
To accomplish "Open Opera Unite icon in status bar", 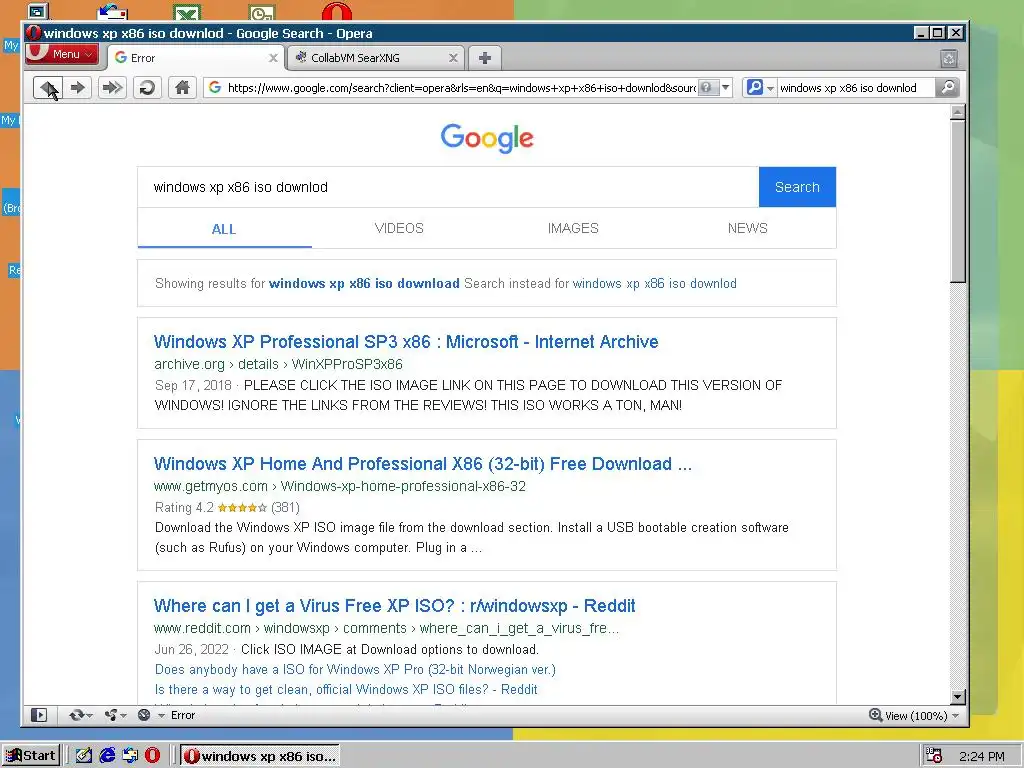I will pyautogui.click(x=115, y=715).
